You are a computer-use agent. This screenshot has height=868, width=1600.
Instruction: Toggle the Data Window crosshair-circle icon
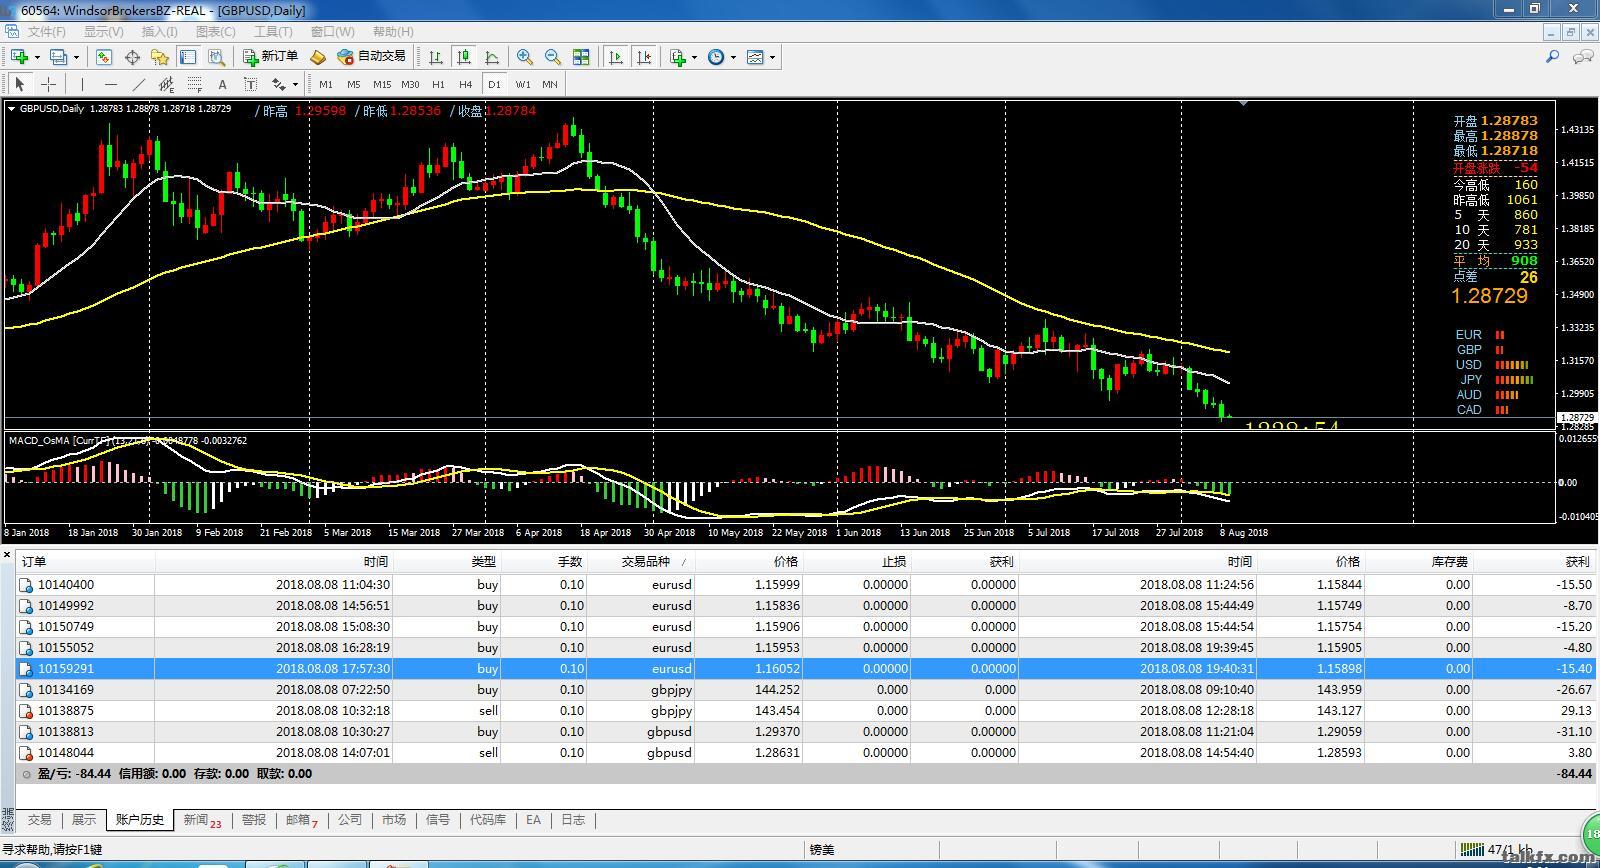click(132, 57)
